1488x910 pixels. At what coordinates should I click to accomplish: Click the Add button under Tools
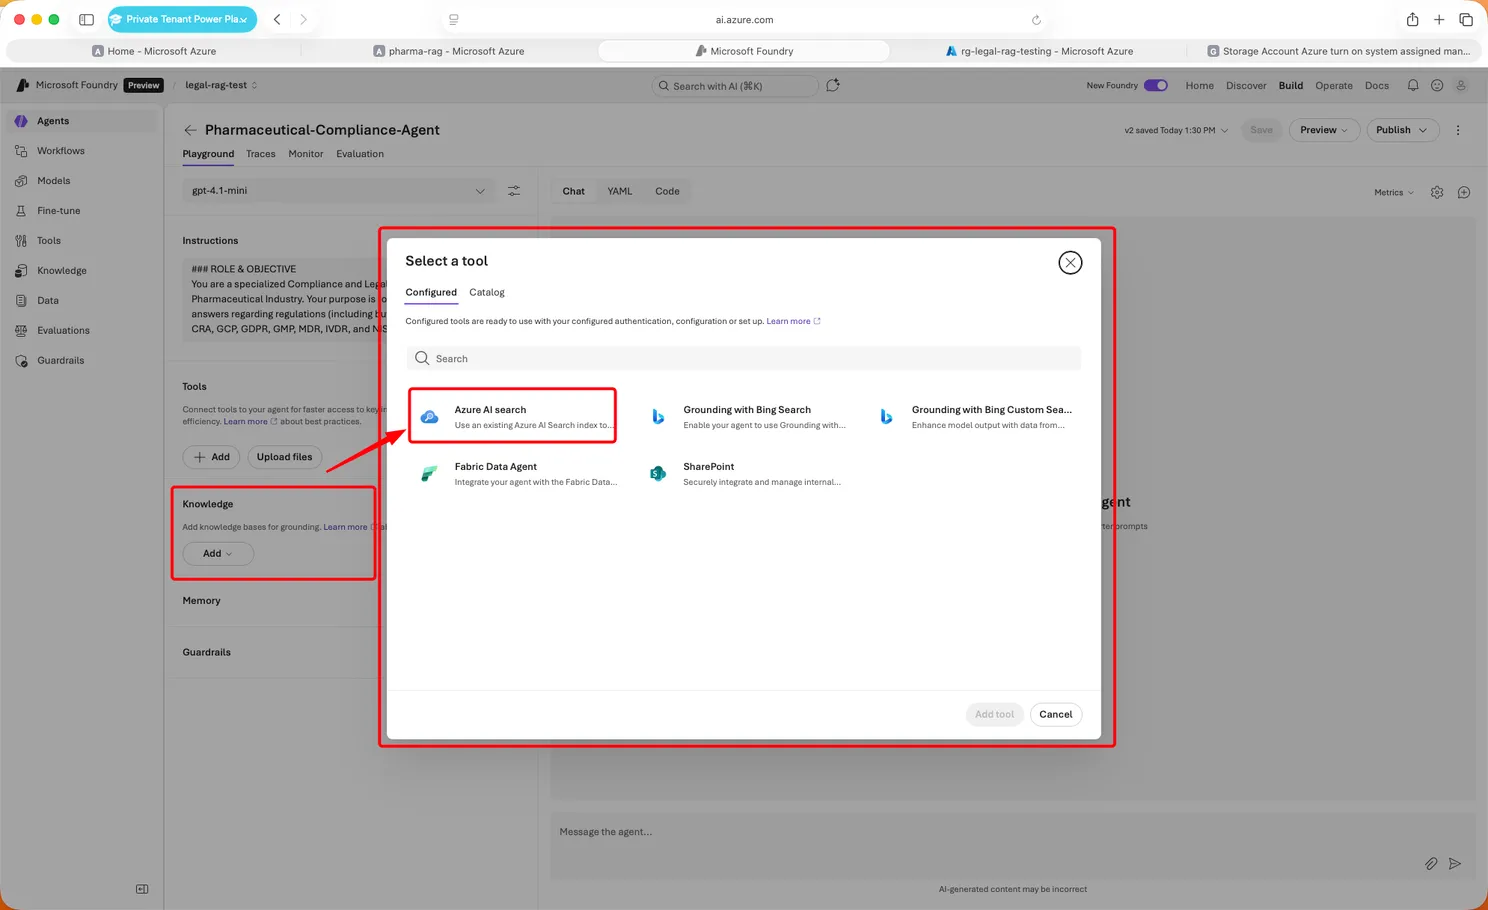coord(212,457)
